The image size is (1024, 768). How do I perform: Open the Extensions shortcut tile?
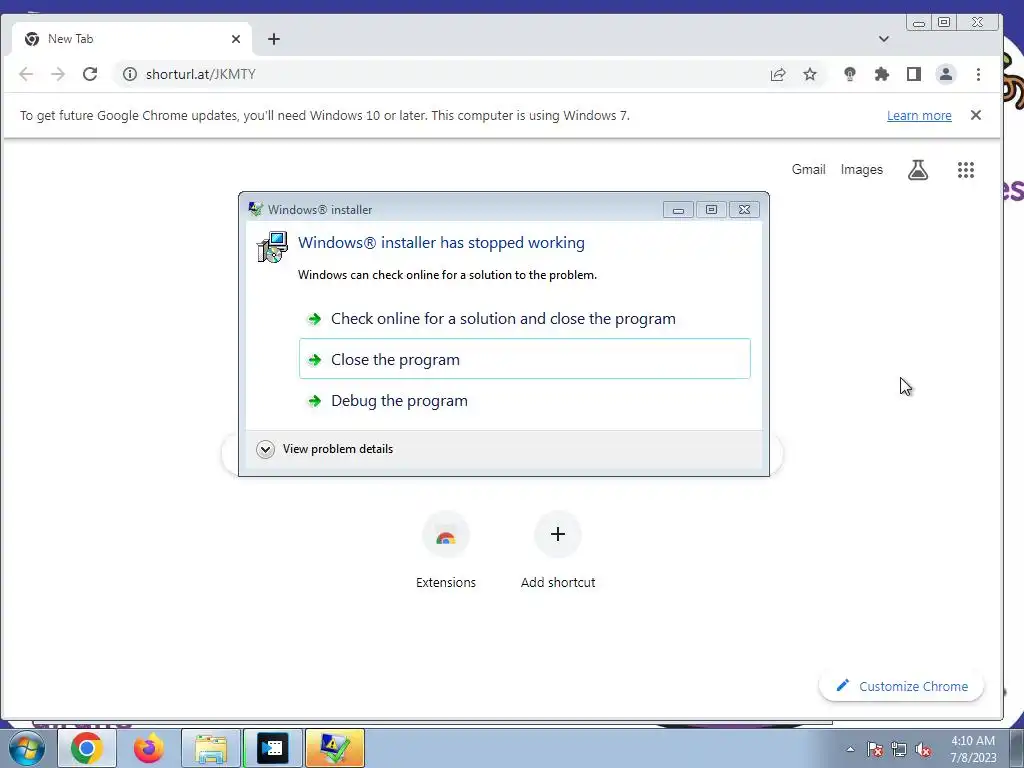(446, 552)
